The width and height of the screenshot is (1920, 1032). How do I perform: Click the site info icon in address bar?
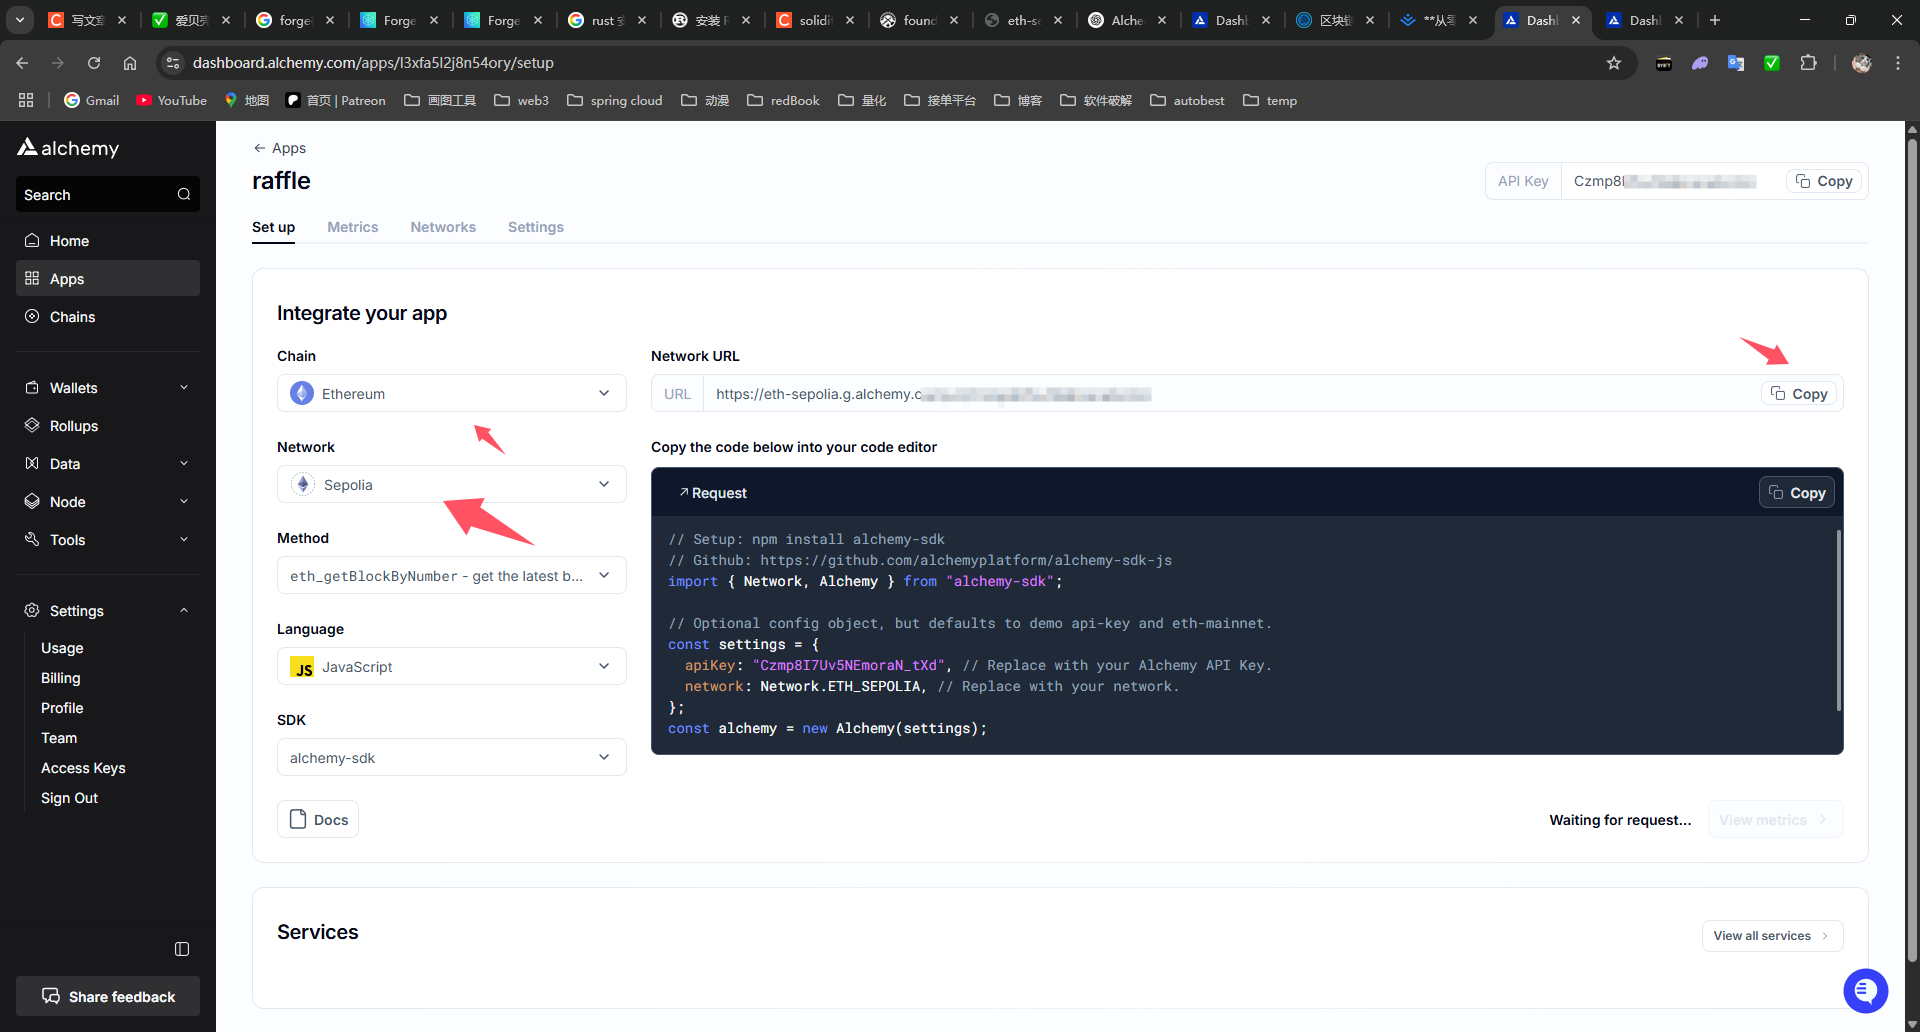tap(173, 63)
